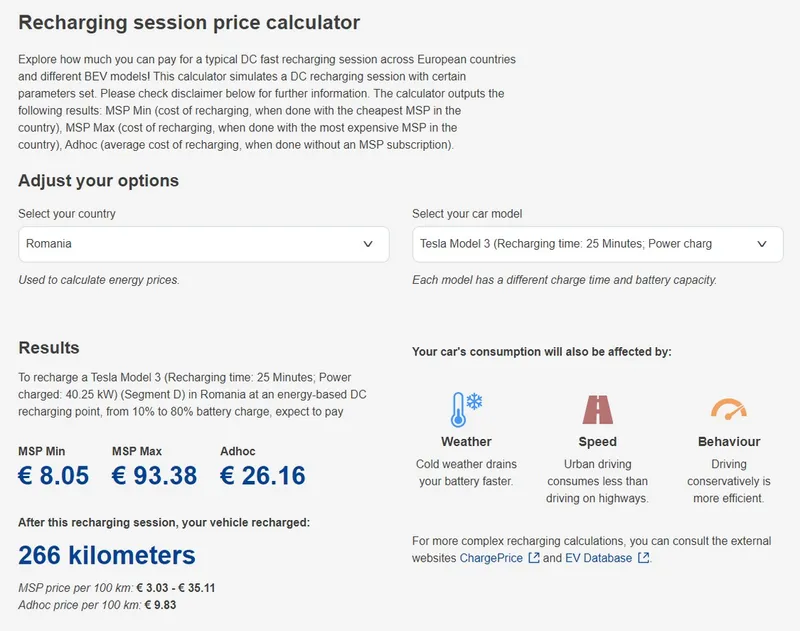Click the MSP Max price € 93.38
Image resolution: width=800 pixels, height=631 pixels.
[154, 475]
